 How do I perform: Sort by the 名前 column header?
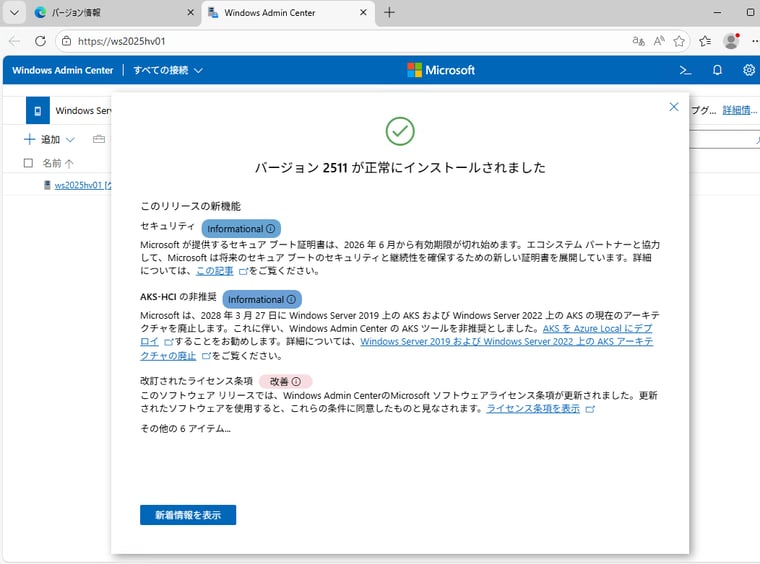point(58,163)
